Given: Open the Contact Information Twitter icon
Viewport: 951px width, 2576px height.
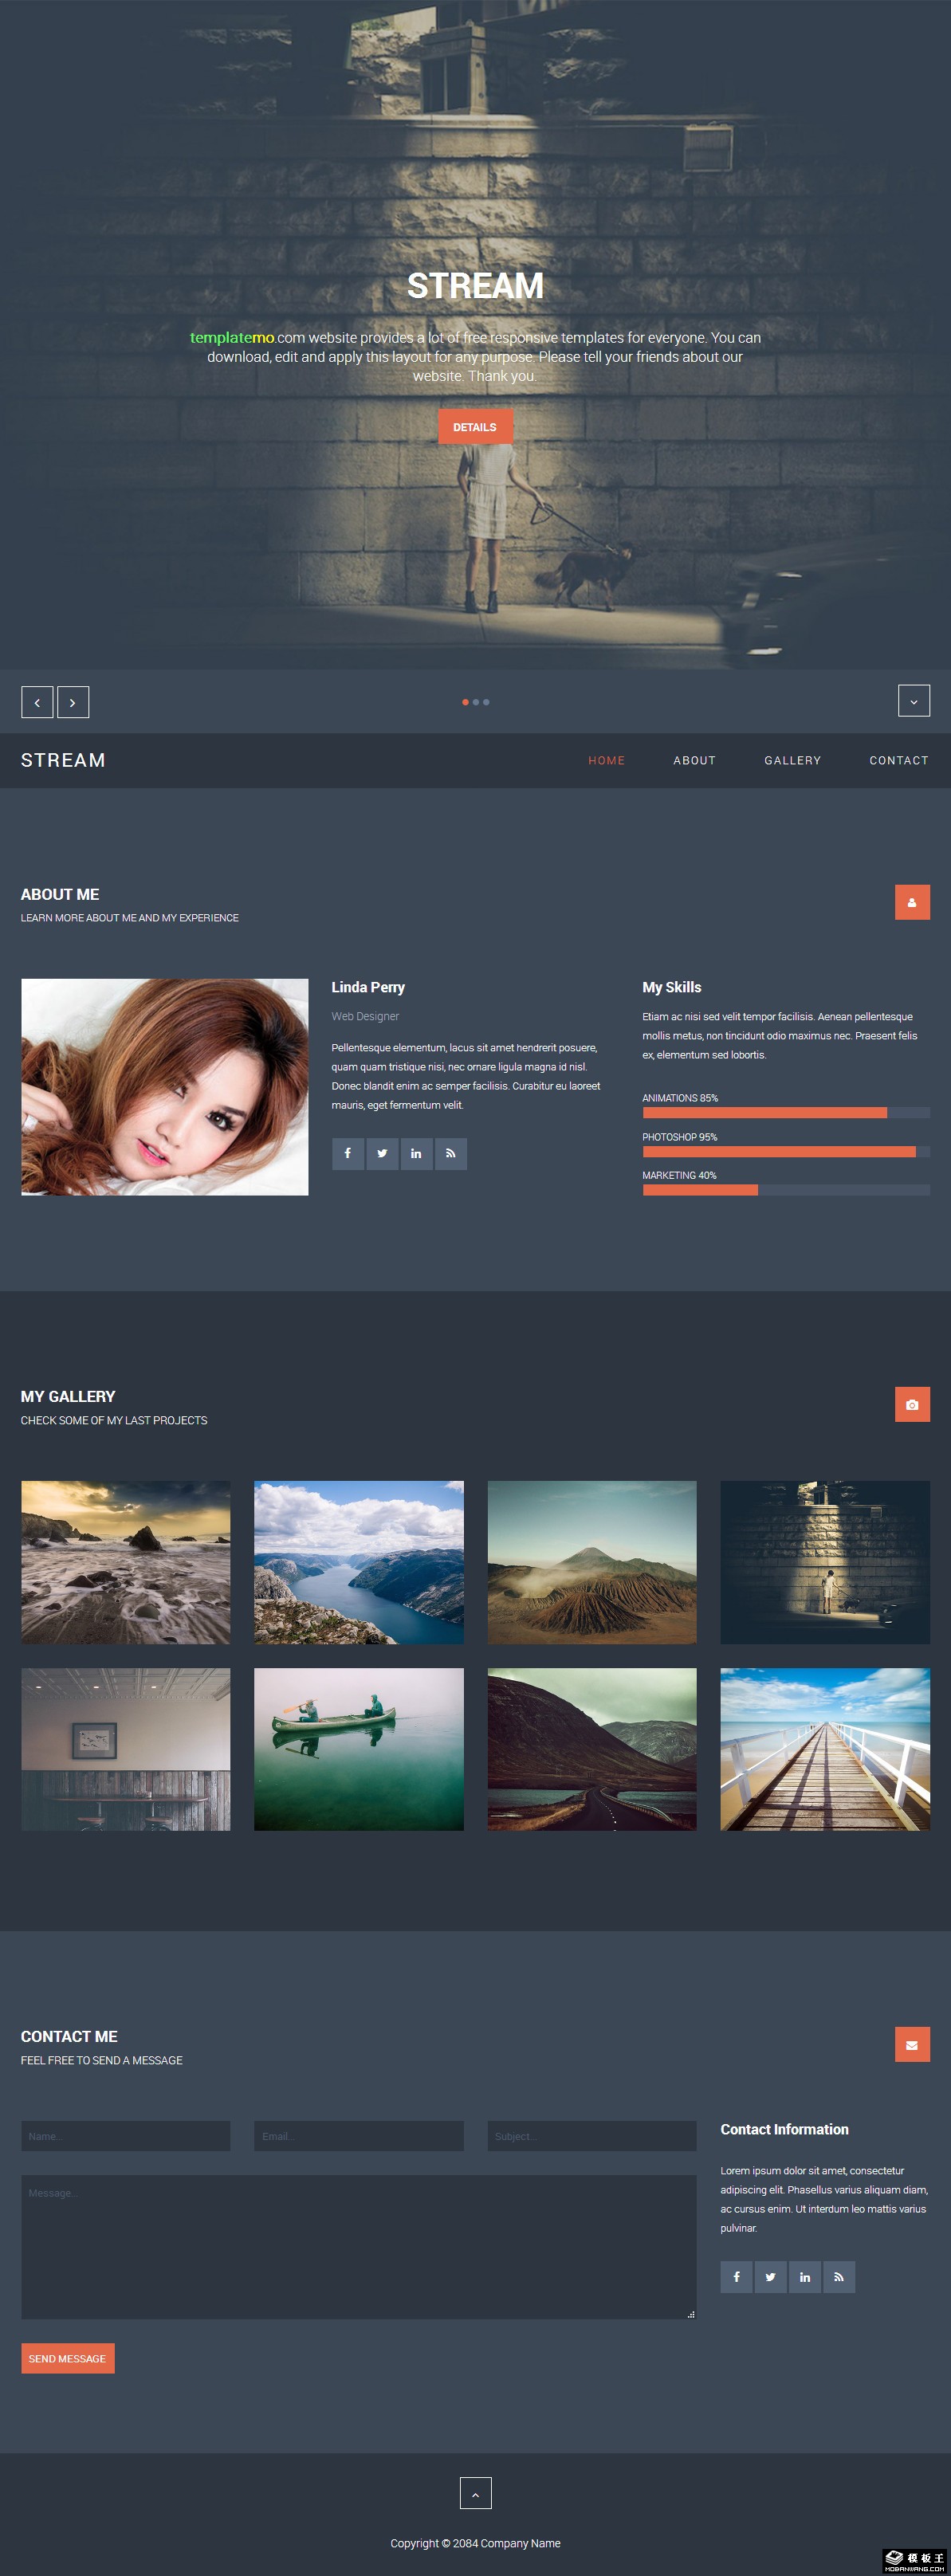Looking at the screenshot, I should [770, 2277].
